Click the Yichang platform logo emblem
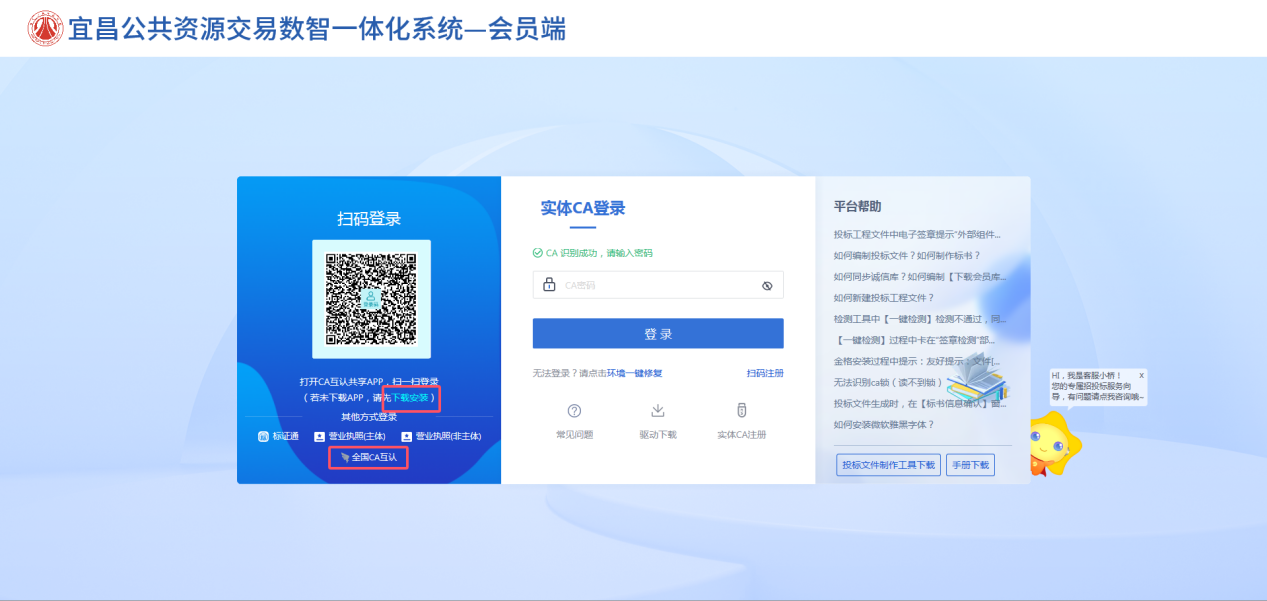 pos(44,28)
